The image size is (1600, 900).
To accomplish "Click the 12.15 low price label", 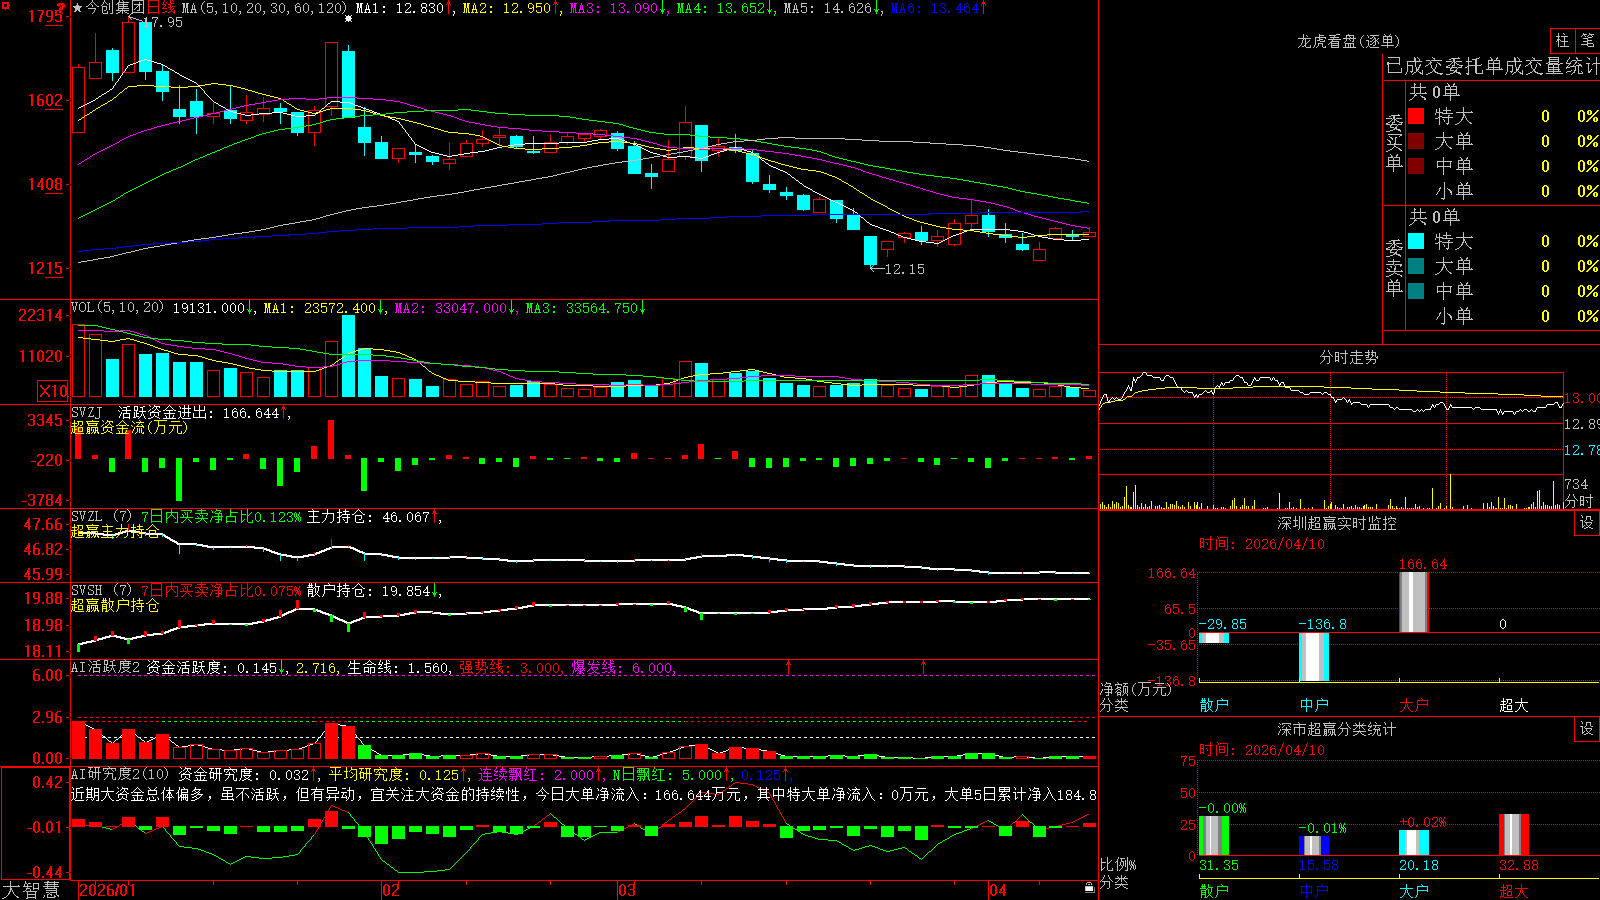I will pyautogui.click(x=905, y=269).
